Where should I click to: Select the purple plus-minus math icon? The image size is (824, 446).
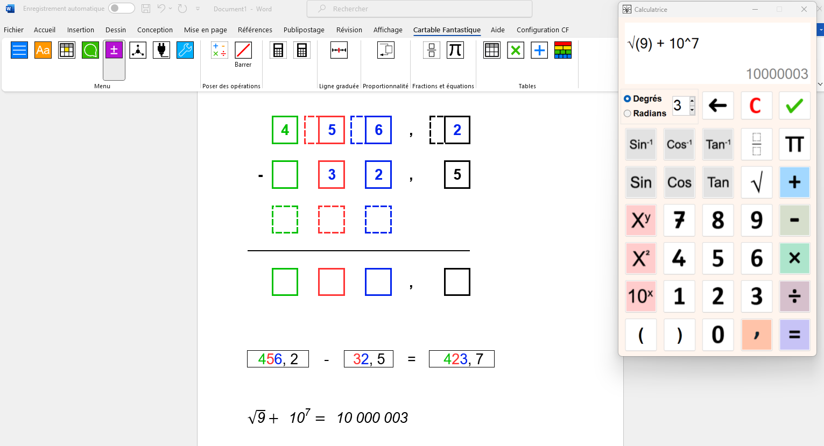114,50
